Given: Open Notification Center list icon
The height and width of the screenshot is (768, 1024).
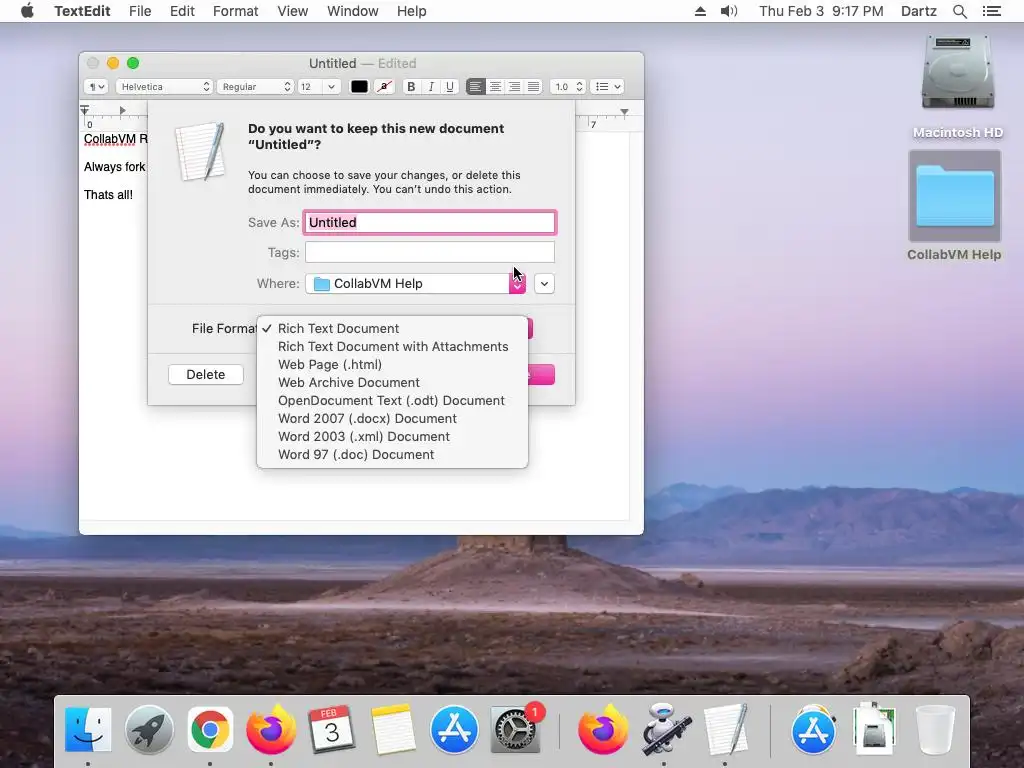Looking at the screenshot, I should click(991, 11).
